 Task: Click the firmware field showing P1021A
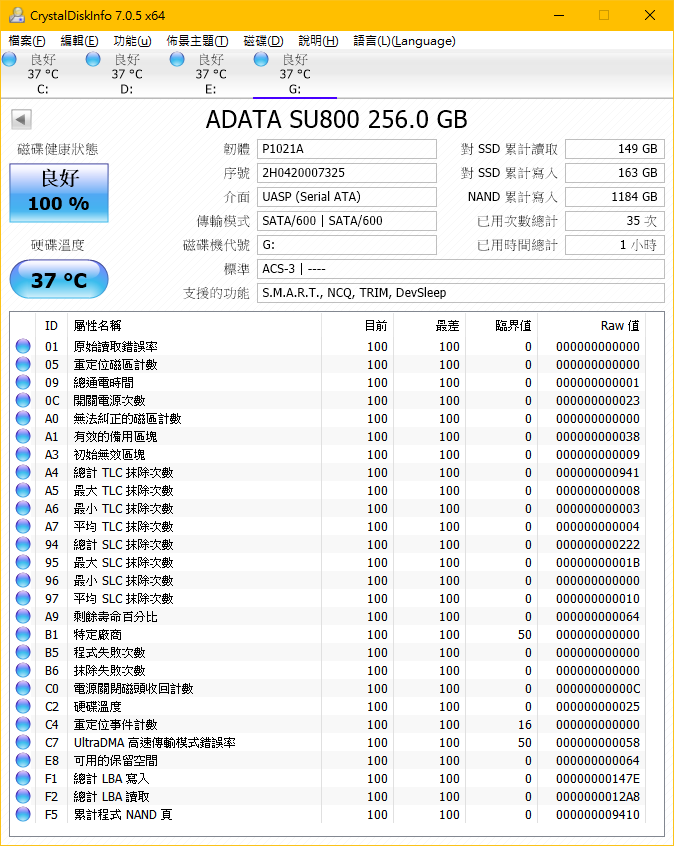pyautogui.click(x=346, y=149)
